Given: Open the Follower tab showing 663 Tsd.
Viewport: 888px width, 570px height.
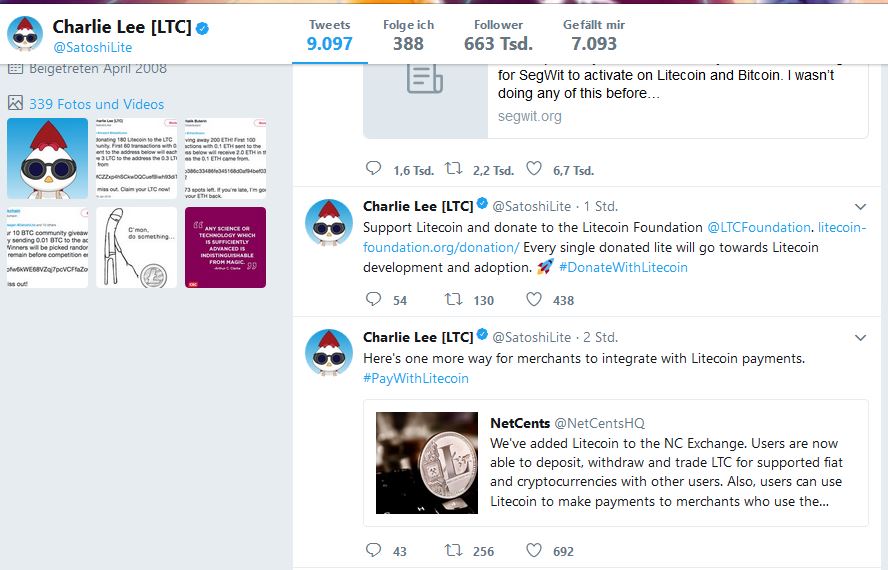Looking at the screenshot, I should [x=498, y=36].
